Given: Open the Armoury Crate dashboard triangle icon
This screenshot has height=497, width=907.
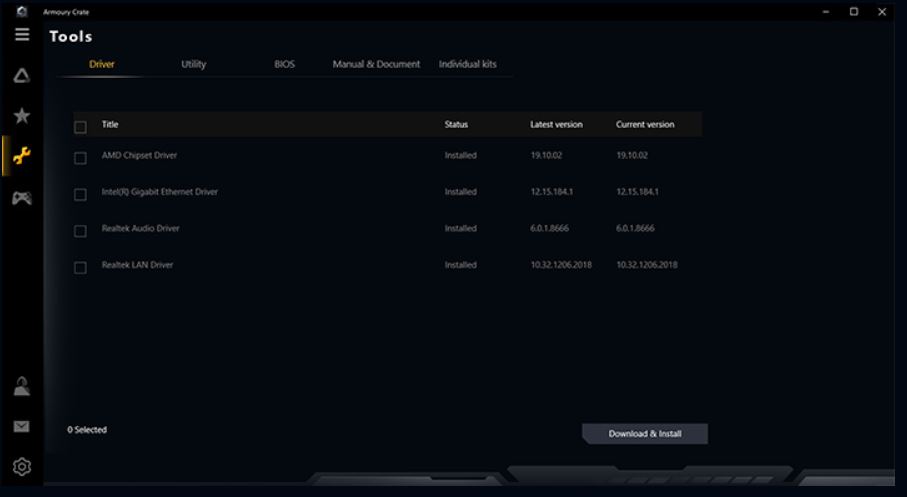Looking at the screenshot, I should click(x=21, y=76).
